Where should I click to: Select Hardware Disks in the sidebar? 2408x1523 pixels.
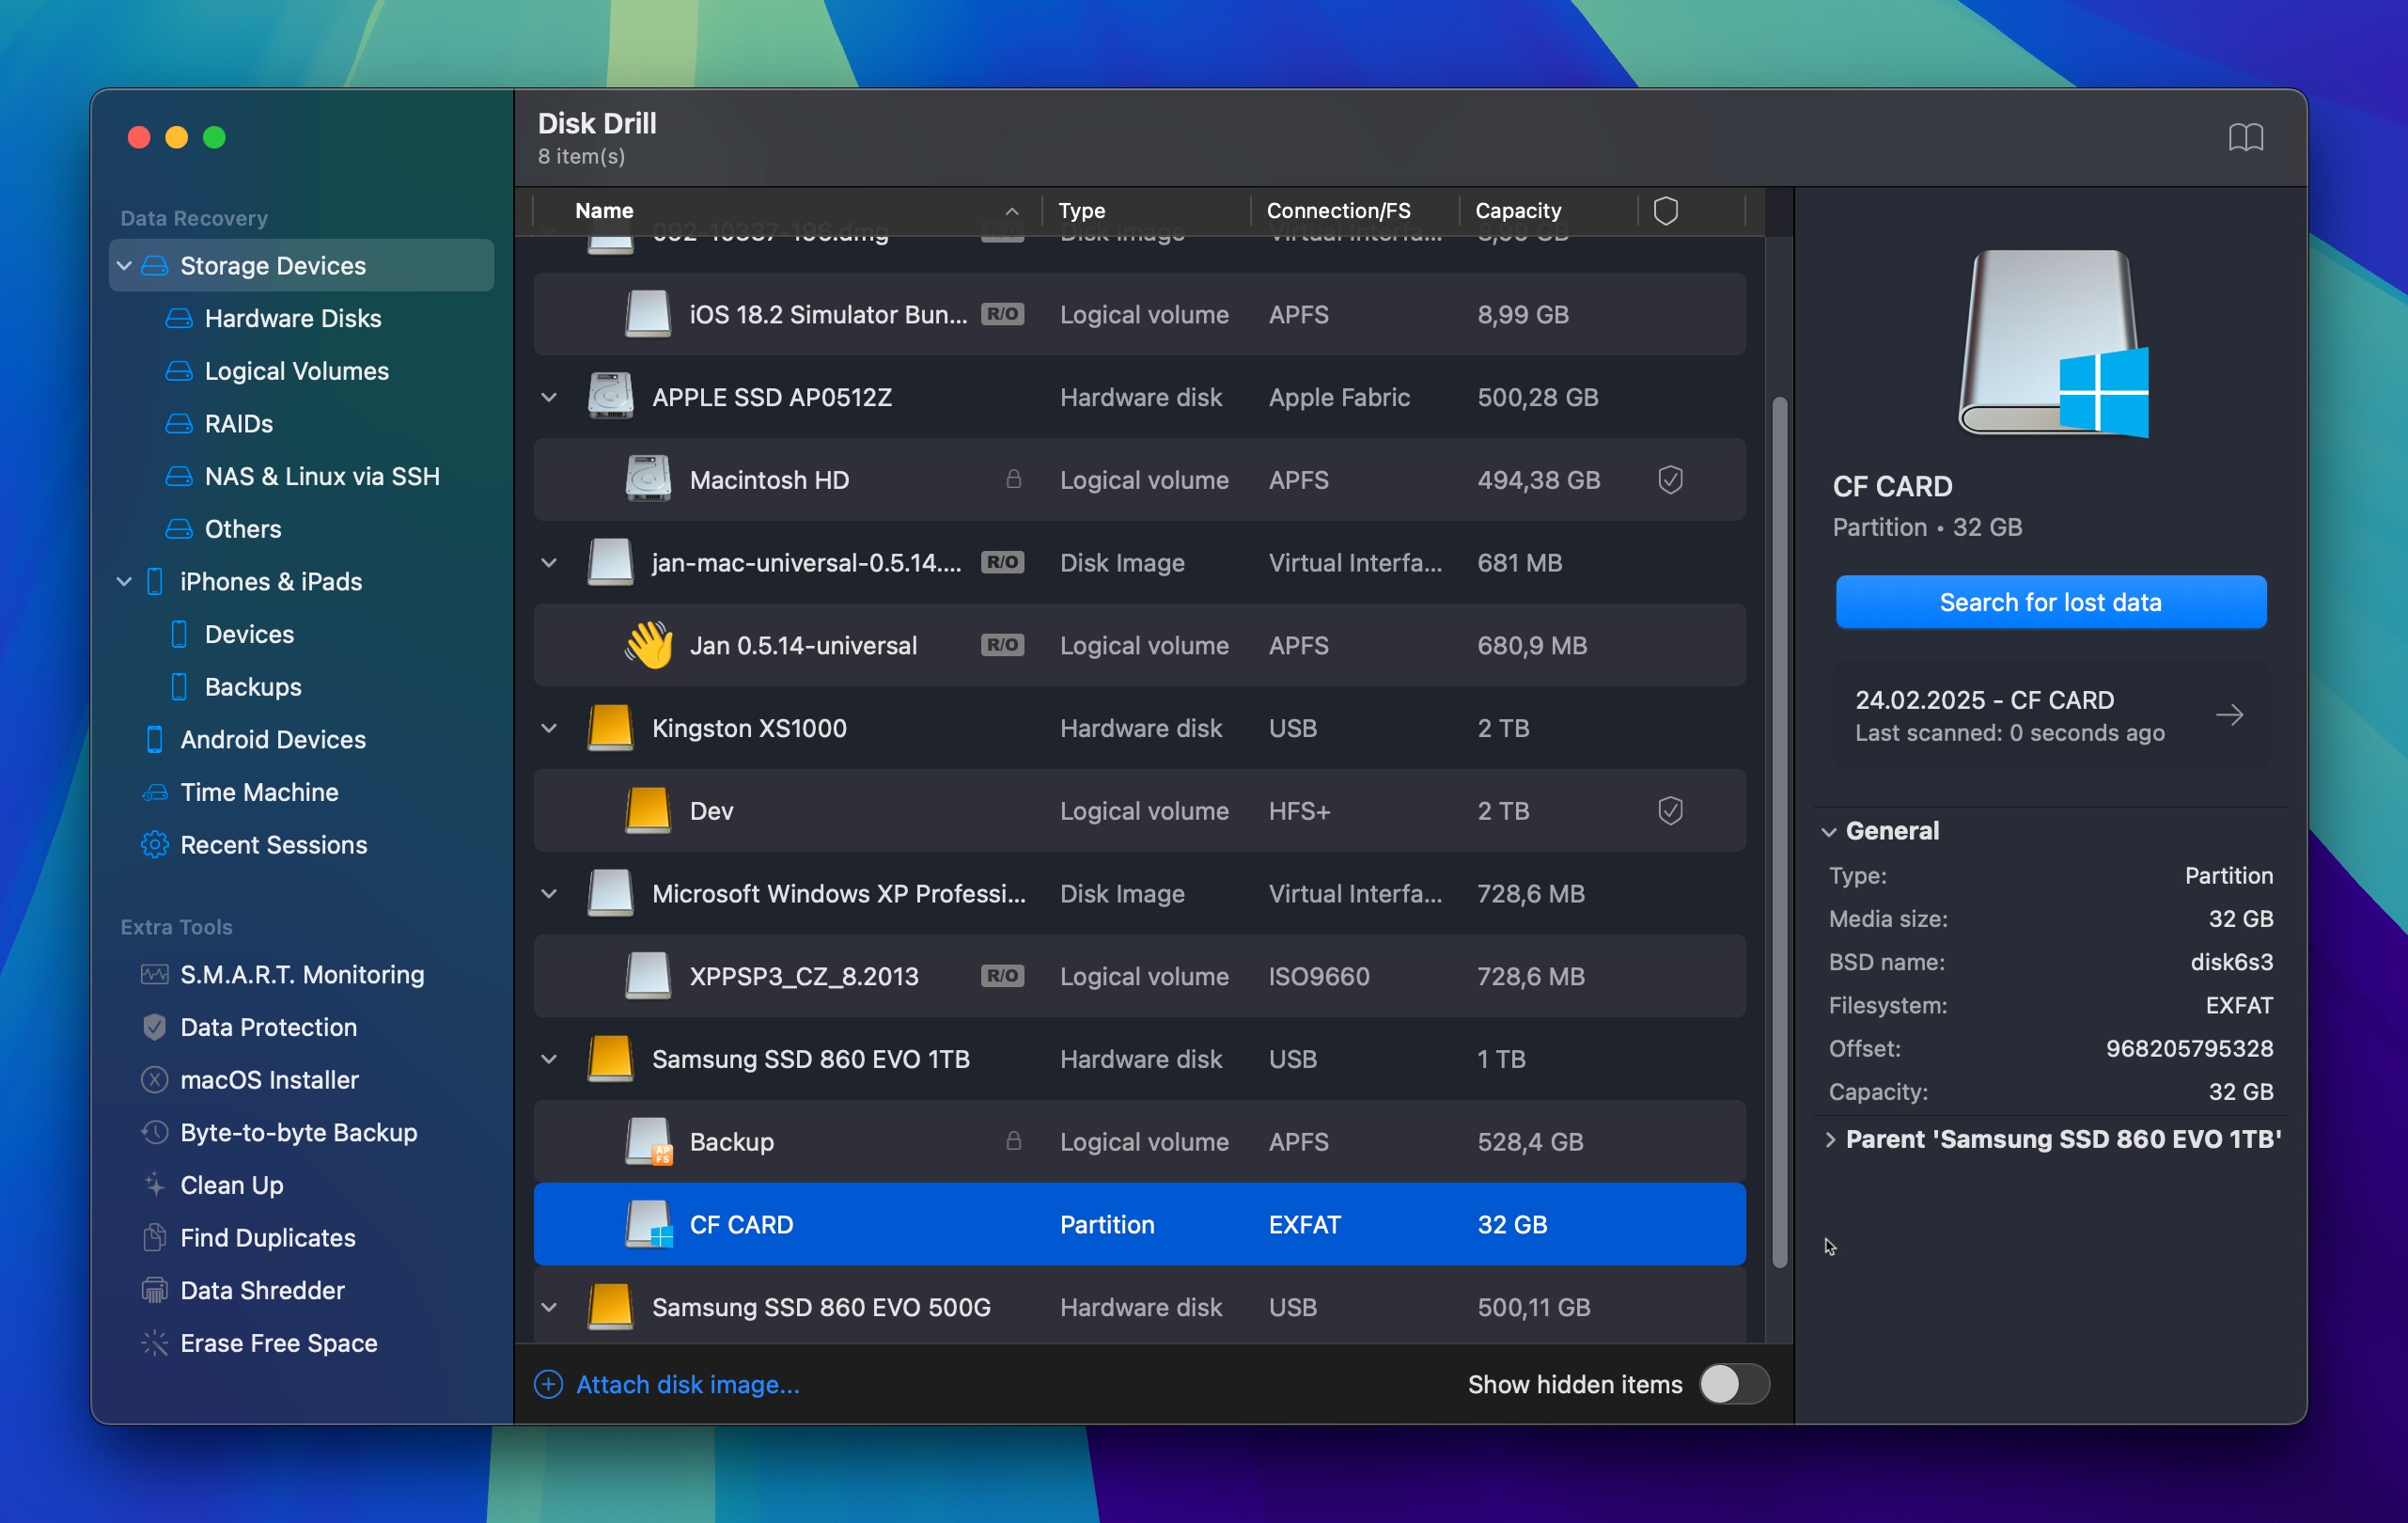coord(292,318)
